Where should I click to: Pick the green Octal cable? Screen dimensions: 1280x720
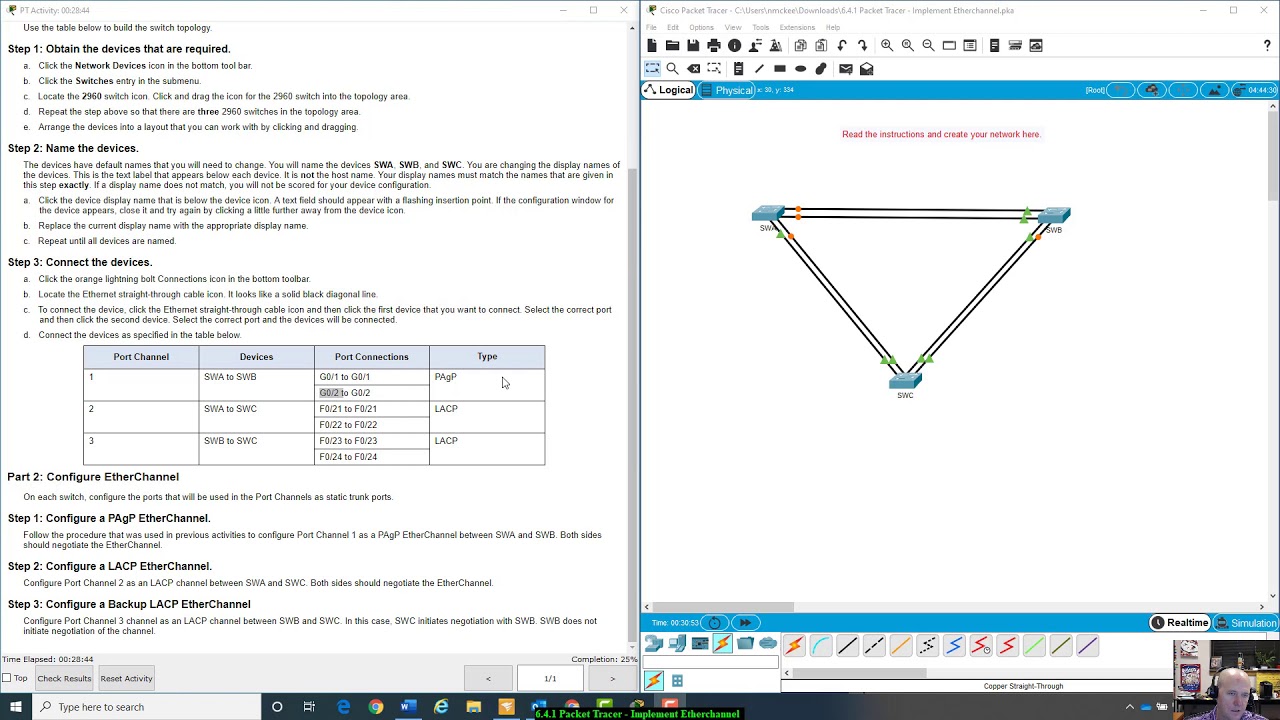pos(1034,646)
